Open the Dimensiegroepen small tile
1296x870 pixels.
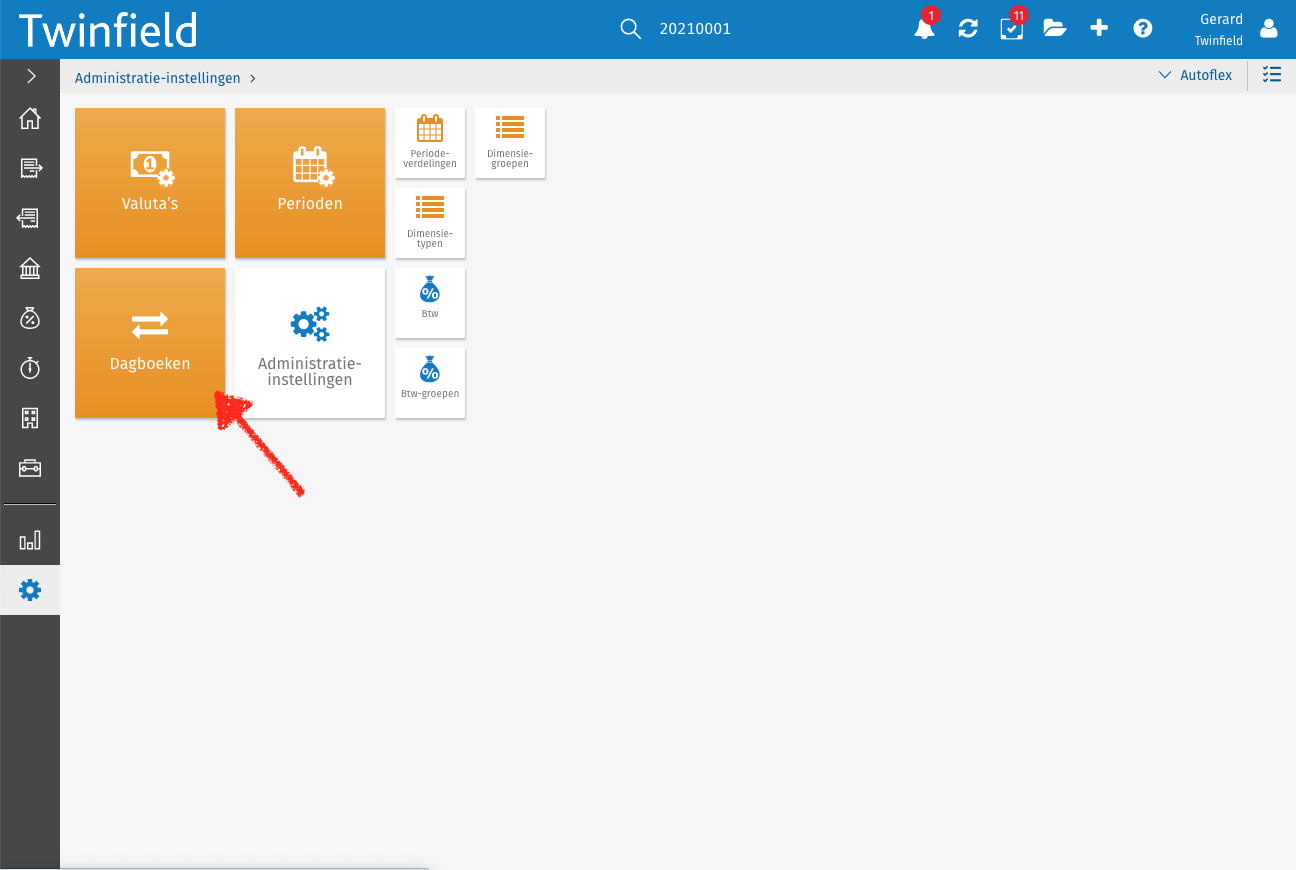[x=510, y=142]
